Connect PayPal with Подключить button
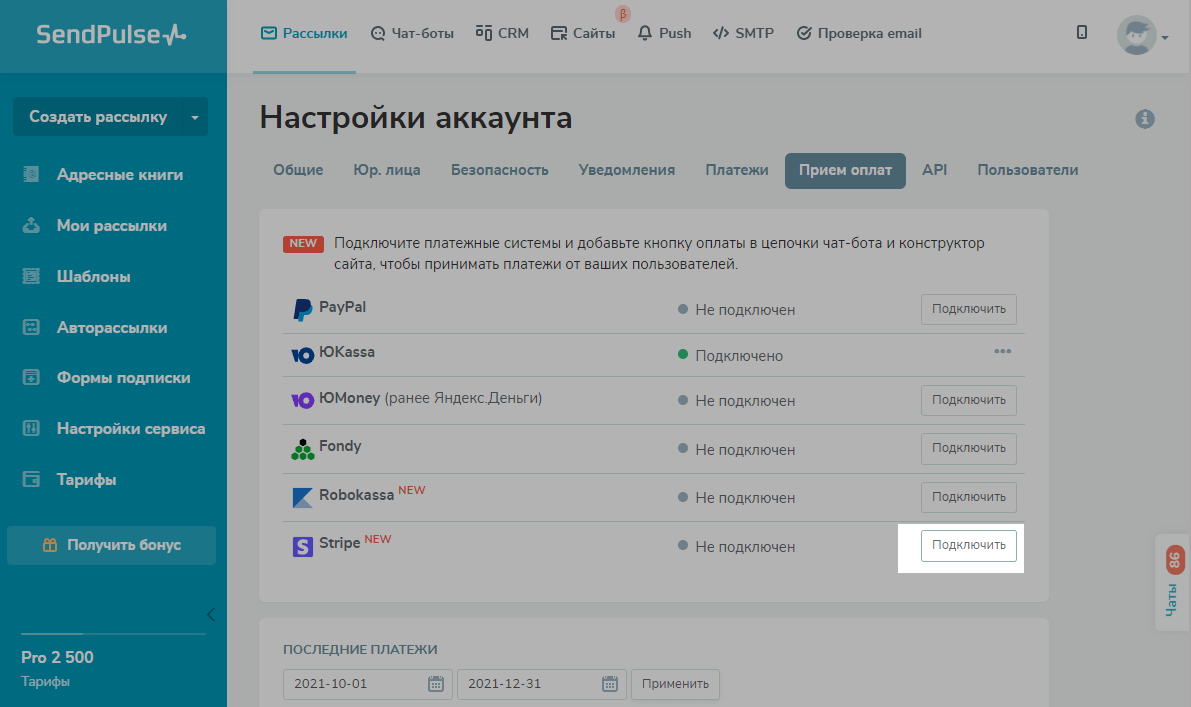 click(968, 309)
